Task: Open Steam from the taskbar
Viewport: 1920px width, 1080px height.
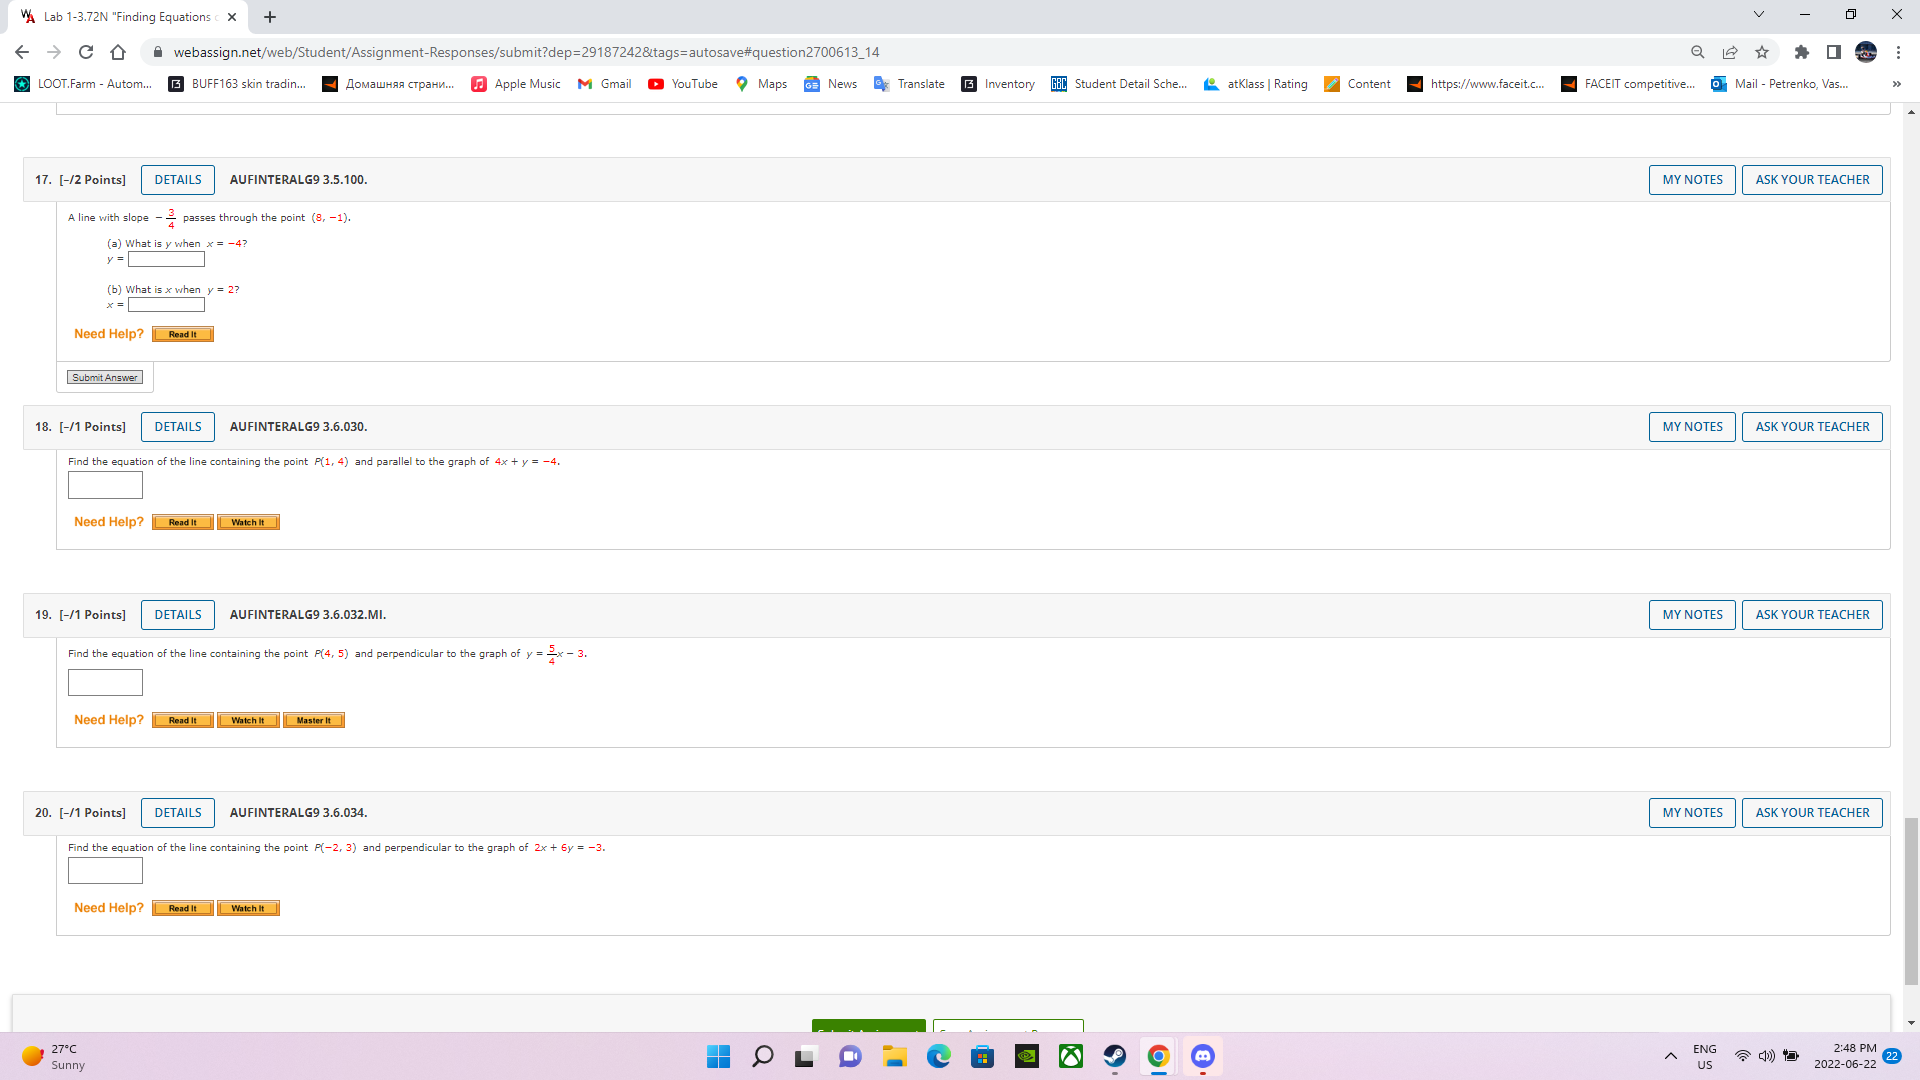Action: (1114, 1056)
